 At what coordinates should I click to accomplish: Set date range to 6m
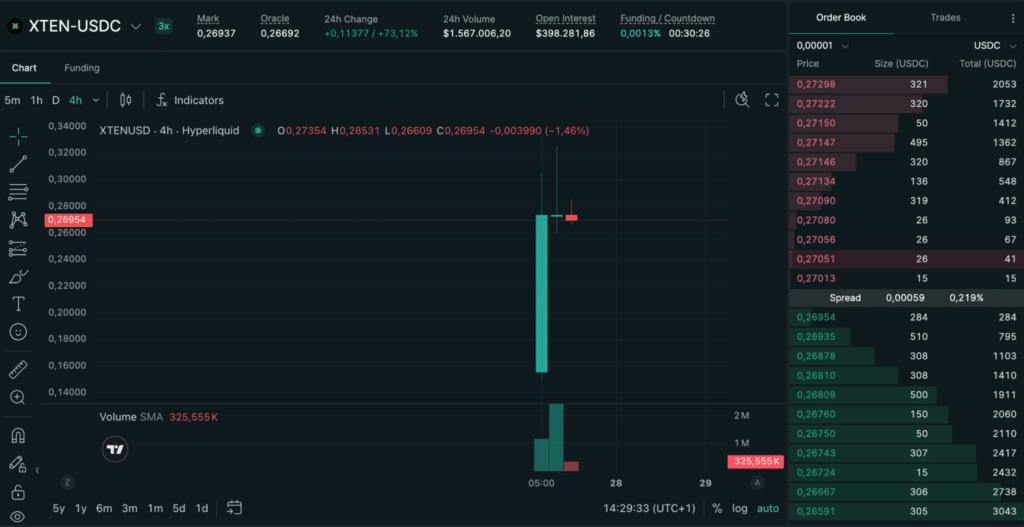click(104, 508)
